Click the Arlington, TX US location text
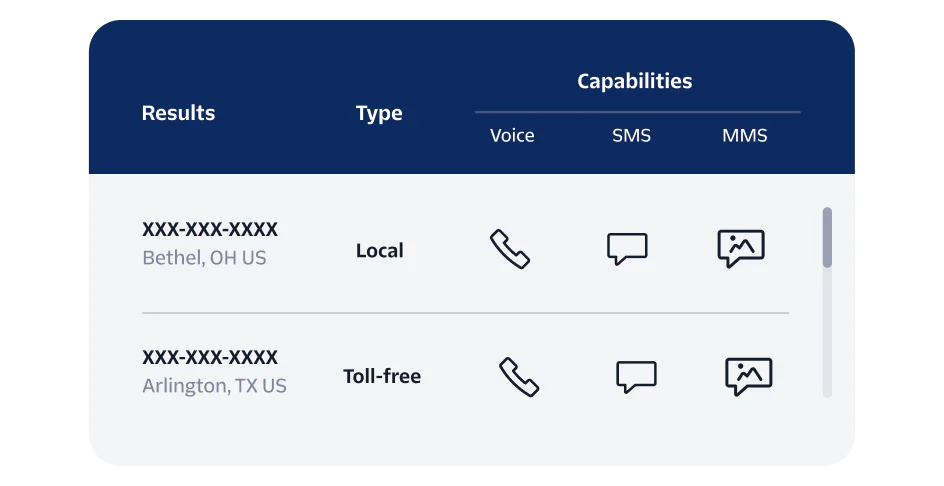 tap(214, 386)
